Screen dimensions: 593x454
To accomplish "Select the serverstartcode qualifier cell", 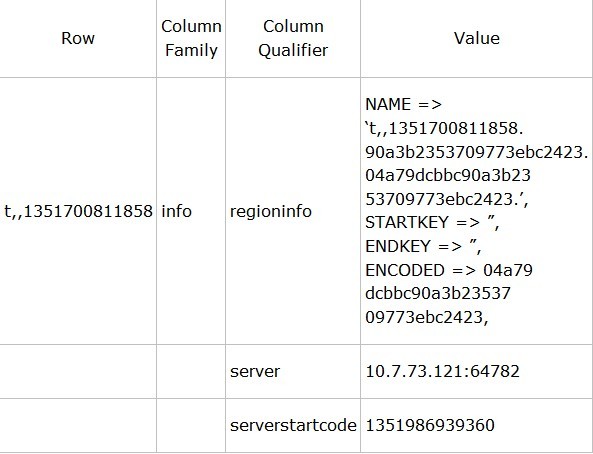I will point(293,425).
